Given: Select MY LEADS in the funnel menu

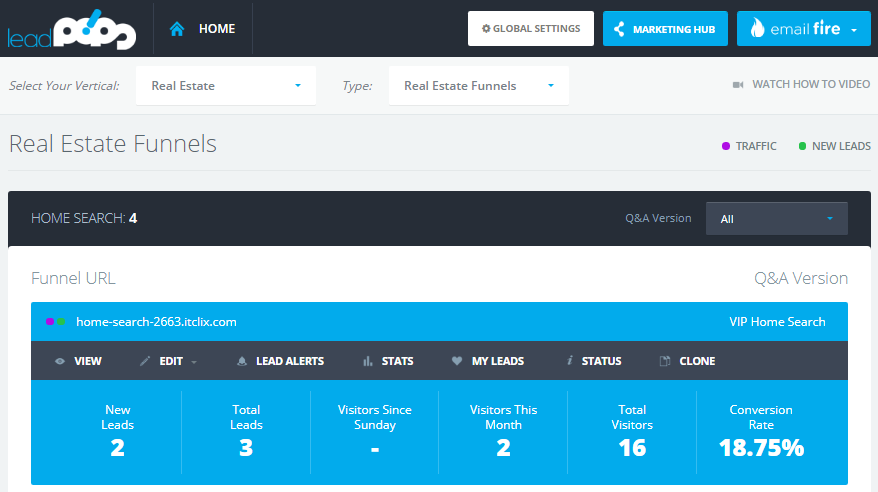Looking at the screenshot, I should [x=498, y=362].
